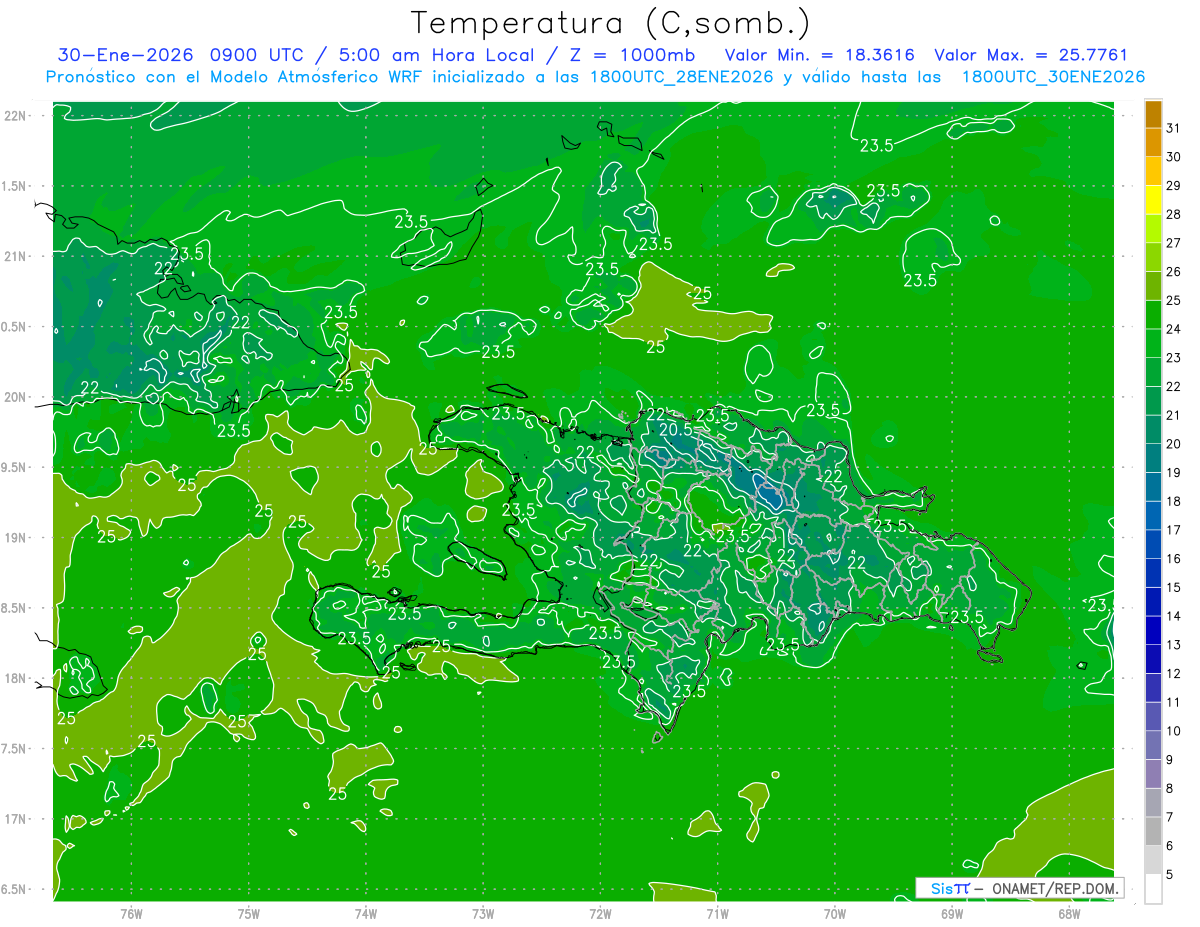Click the '68W' longitude axis label
Image resolution: width=1200 pixels, height=927 pixels.
pyautogui.click(x=1069, y=914)
